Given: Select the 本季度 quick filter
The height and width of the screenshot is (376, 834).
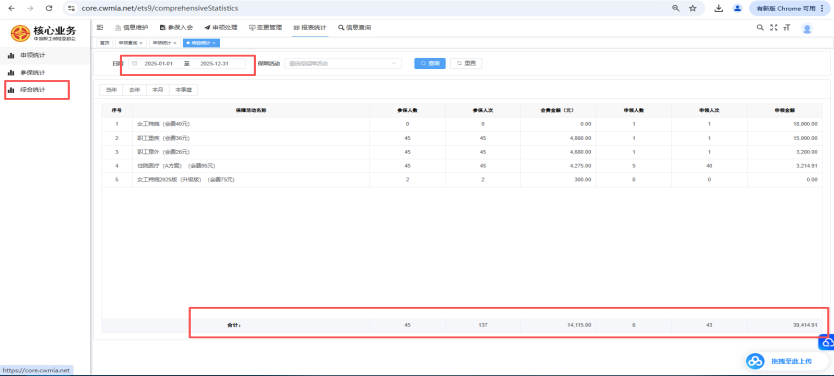Looking at the screenshot, I should click(x=184, y=90).
